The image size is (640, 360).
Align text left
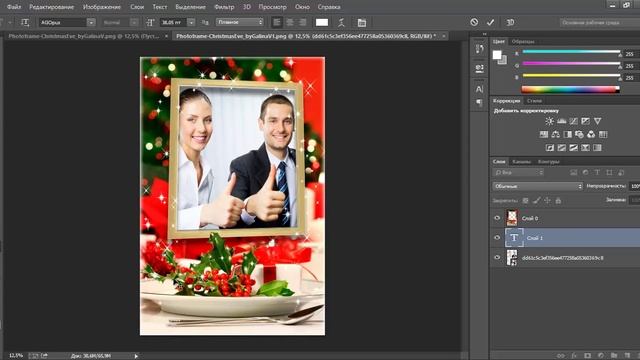click(277, 22)
